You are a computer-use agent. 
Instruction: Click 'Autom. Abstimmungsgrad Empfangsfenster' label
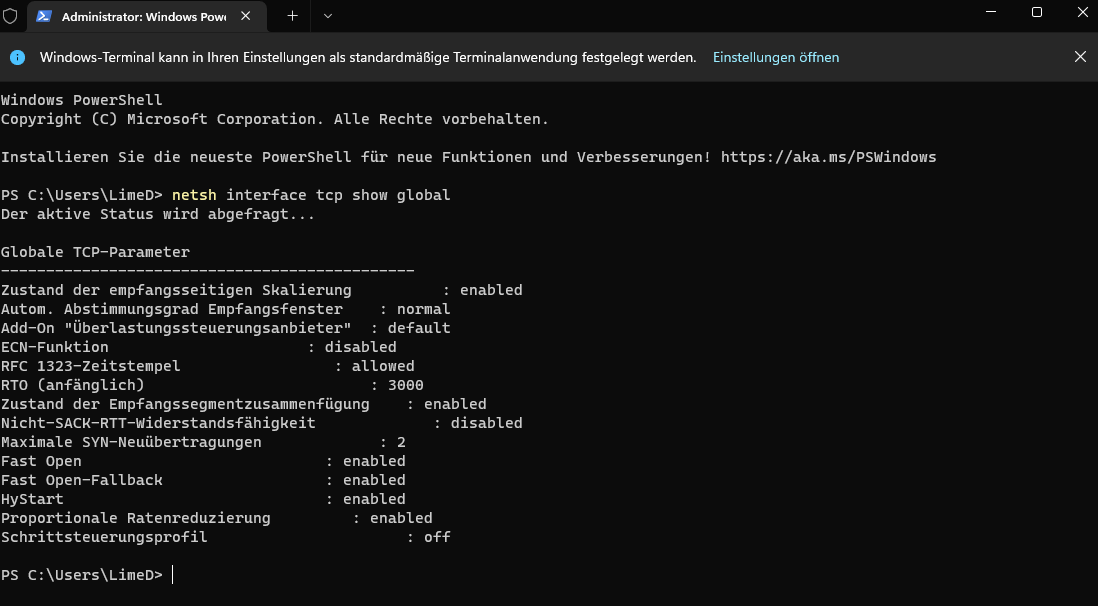click(x=172, y=309)
